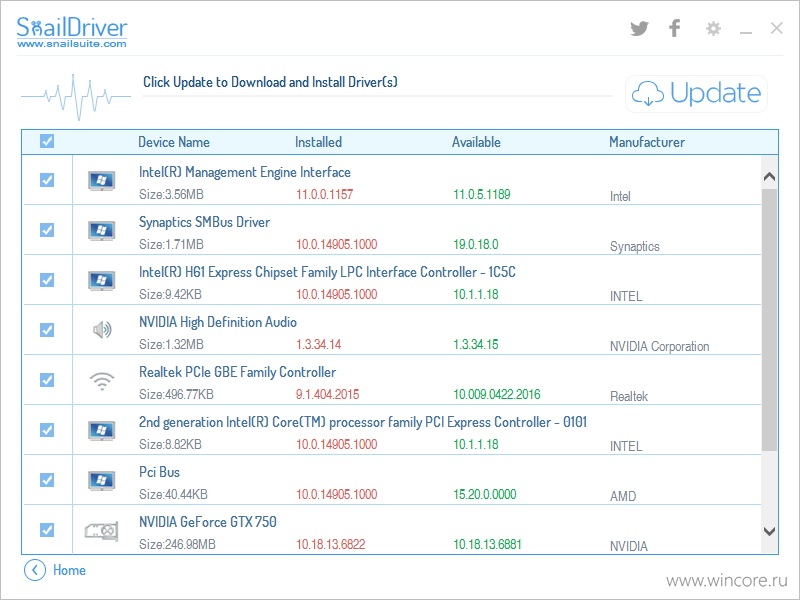Click the driver list scrollbar thumb
Viewport: 800px width, 600px height.
pyautogui.click(x=769, y=319)
